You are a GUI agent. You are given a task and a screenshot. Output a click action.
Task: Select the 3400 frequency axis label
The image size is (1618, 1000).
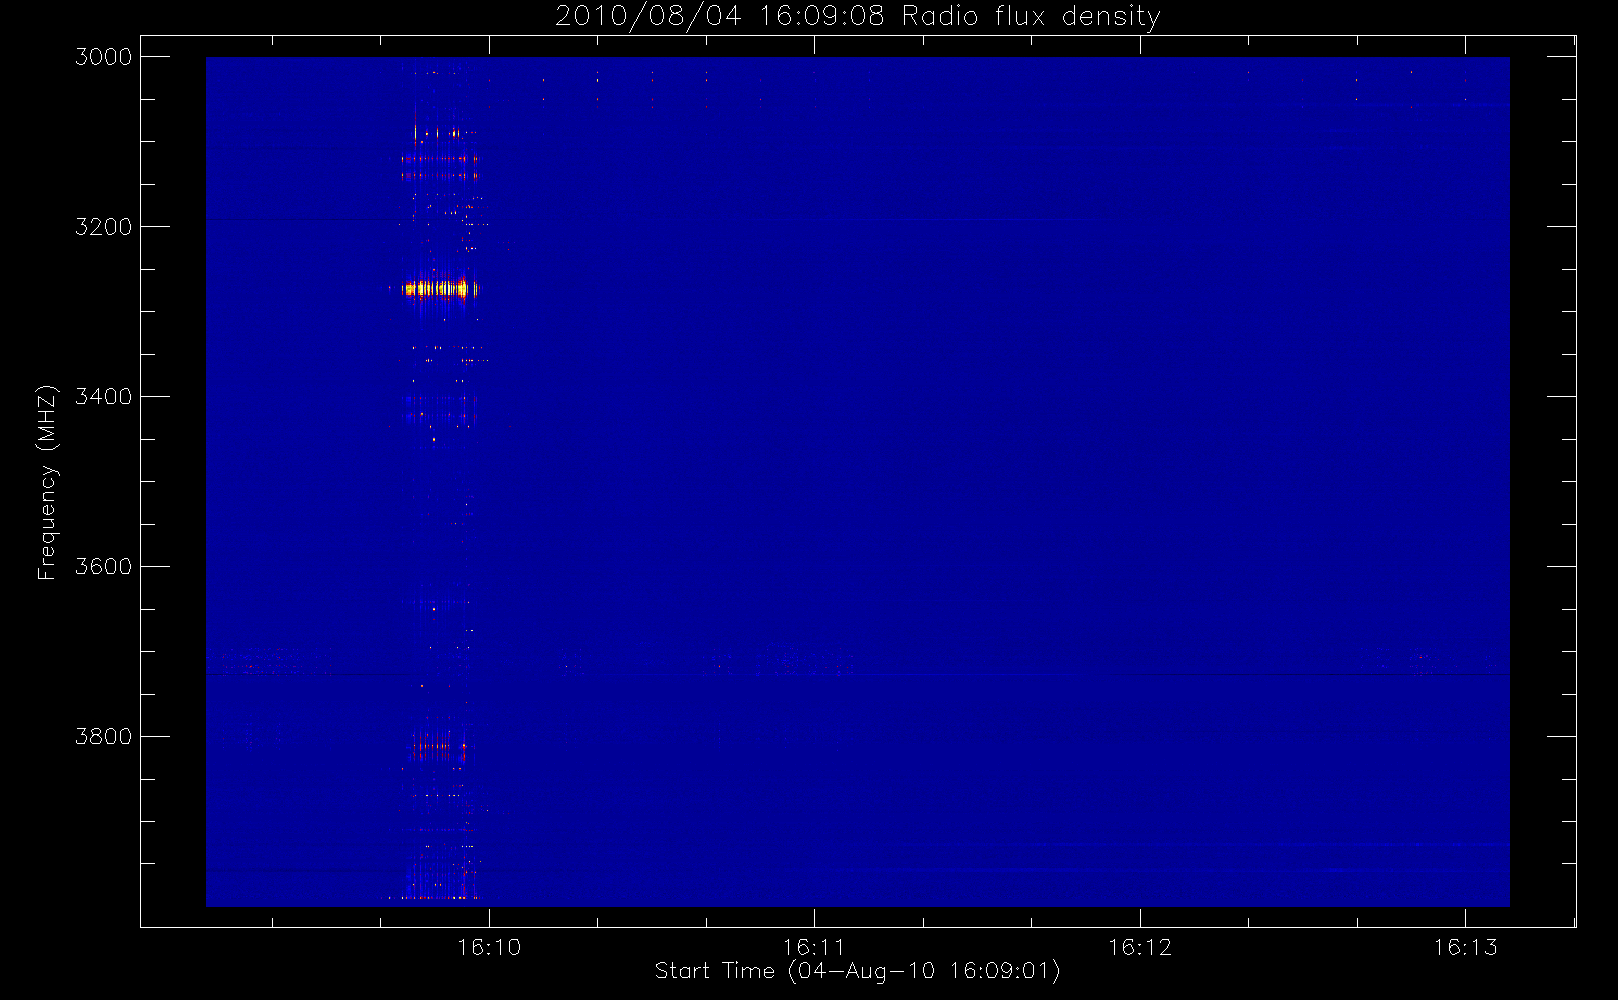pyautogui.click(x=104, y=397)
